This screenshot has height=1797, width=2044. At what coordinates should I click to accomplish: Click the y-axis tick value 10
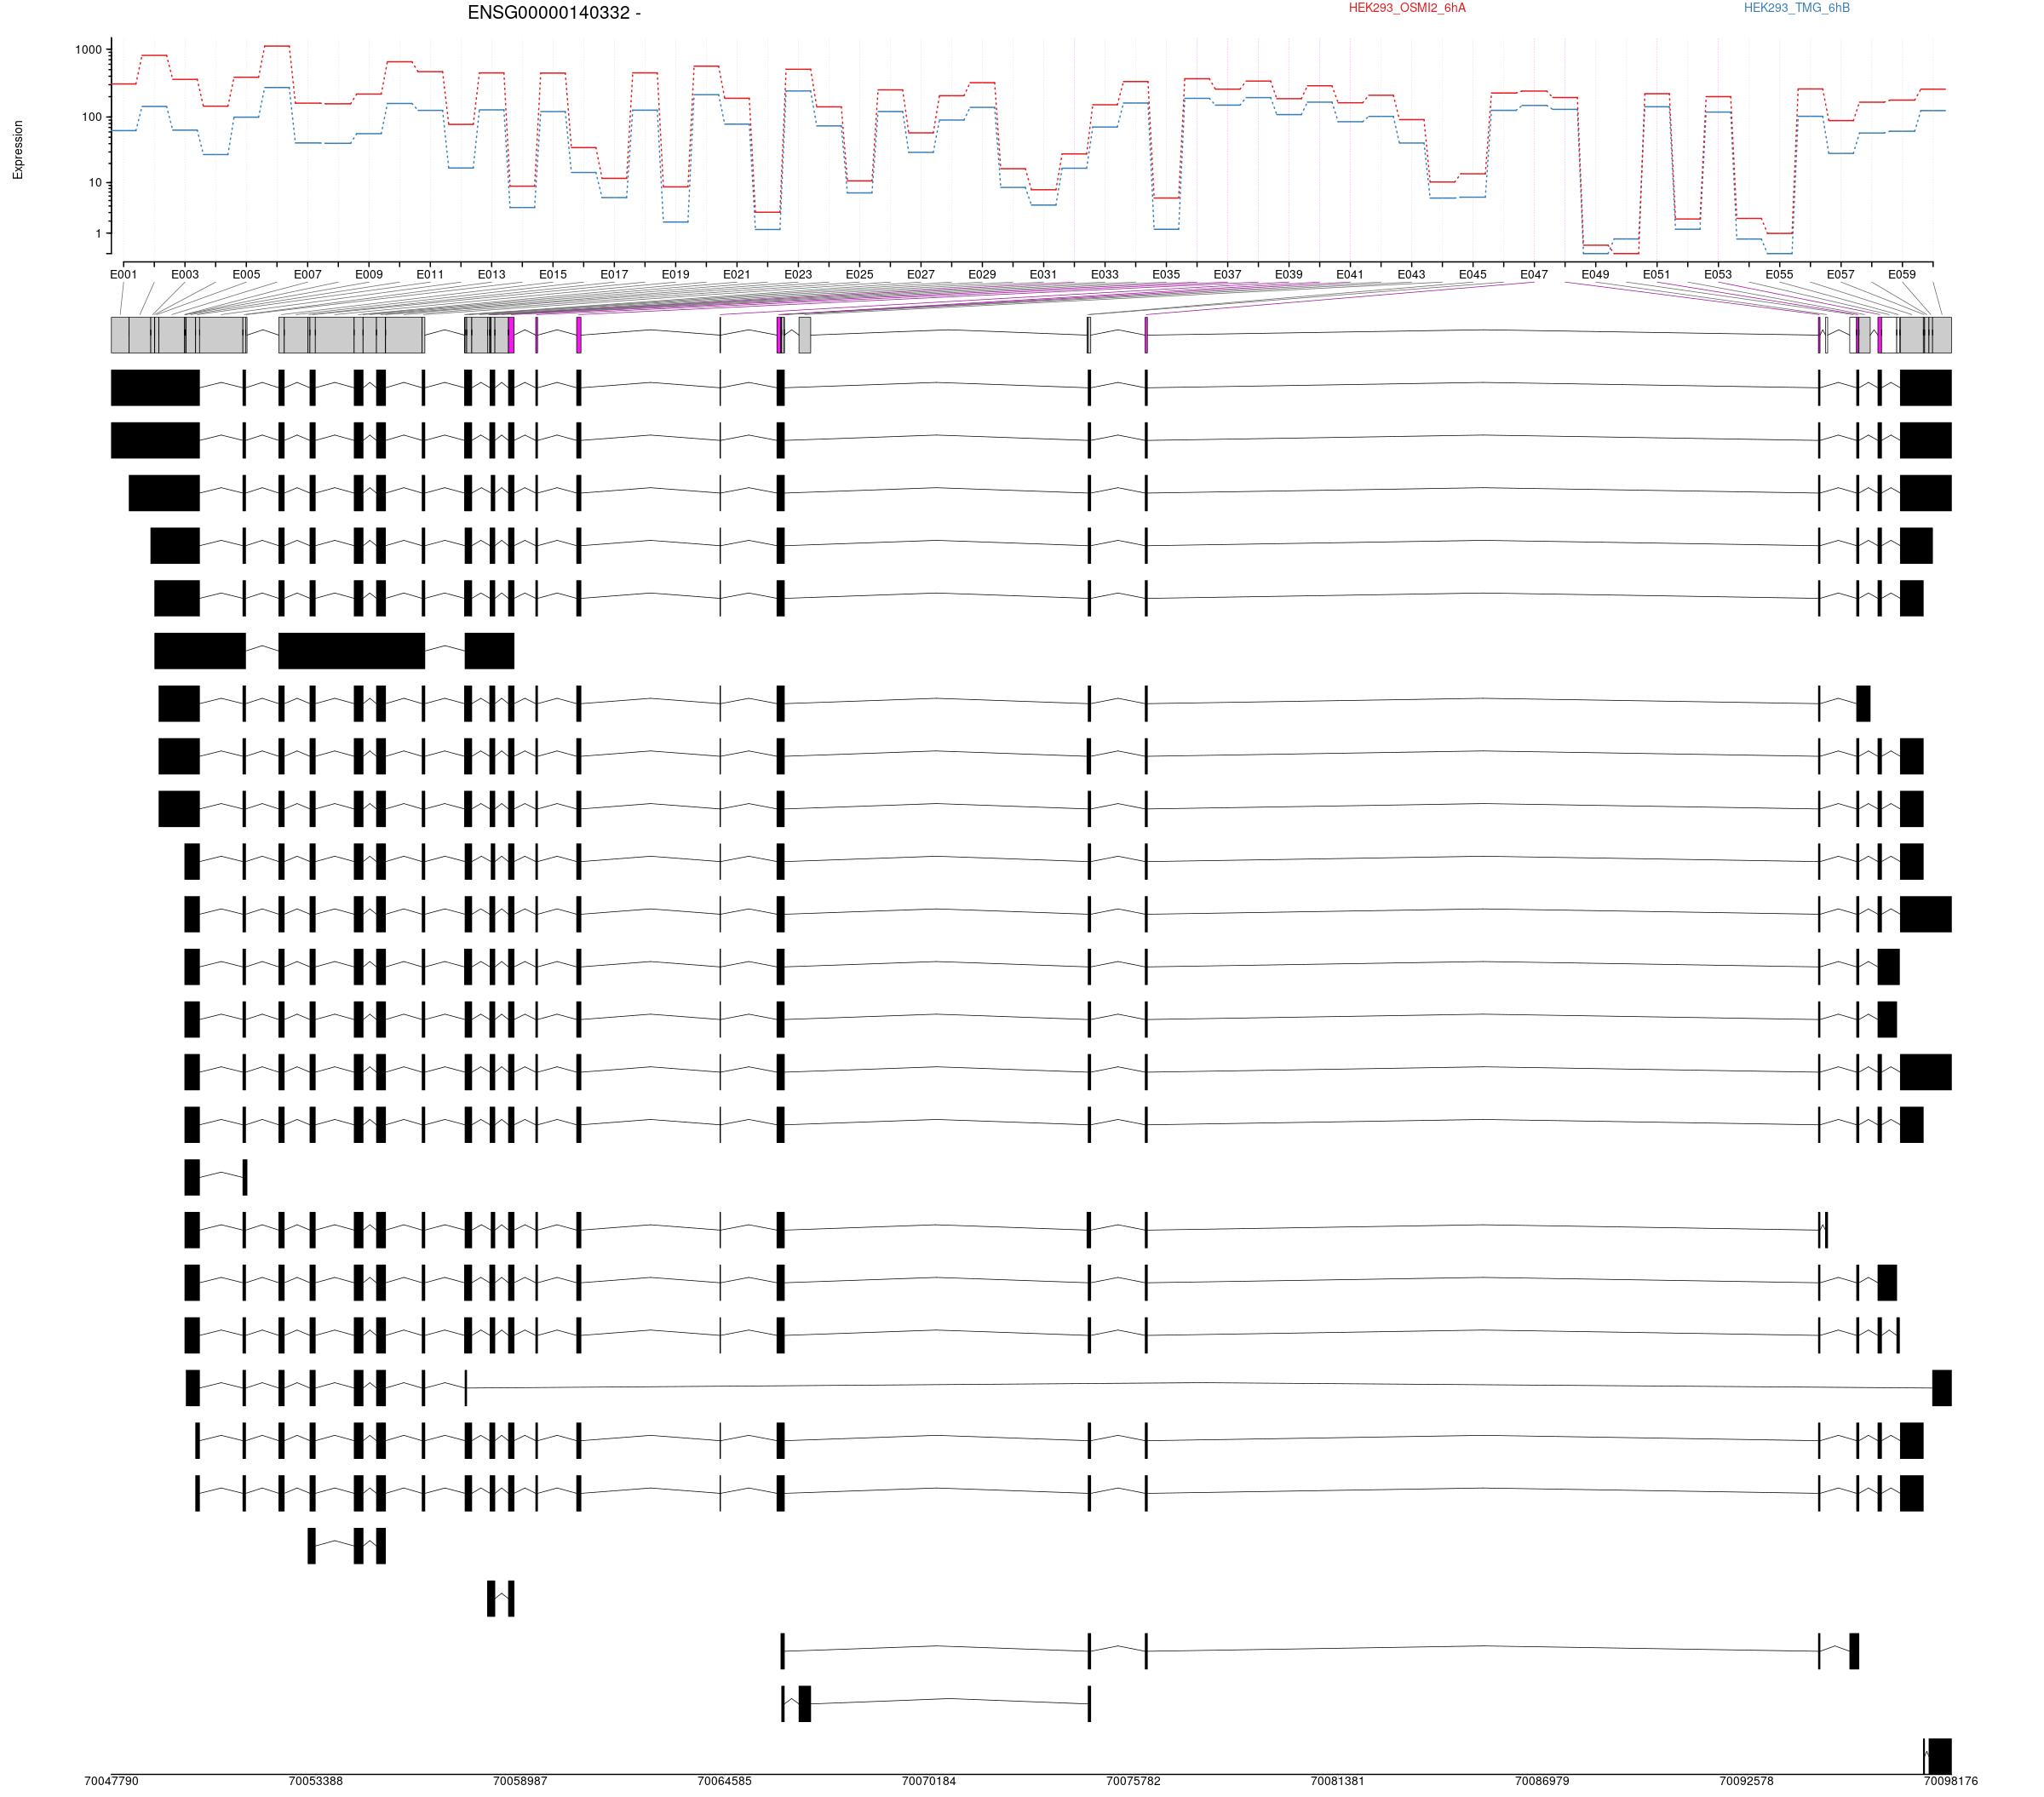point(95,183)
